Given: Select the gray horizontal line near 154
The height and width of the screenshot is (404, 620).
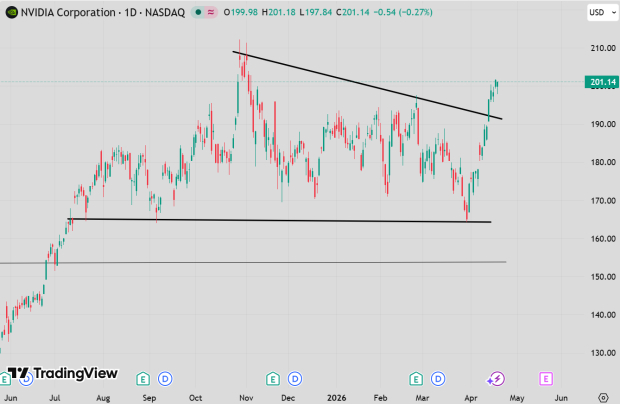Looking at the screenshot, I should pos(253,262).
